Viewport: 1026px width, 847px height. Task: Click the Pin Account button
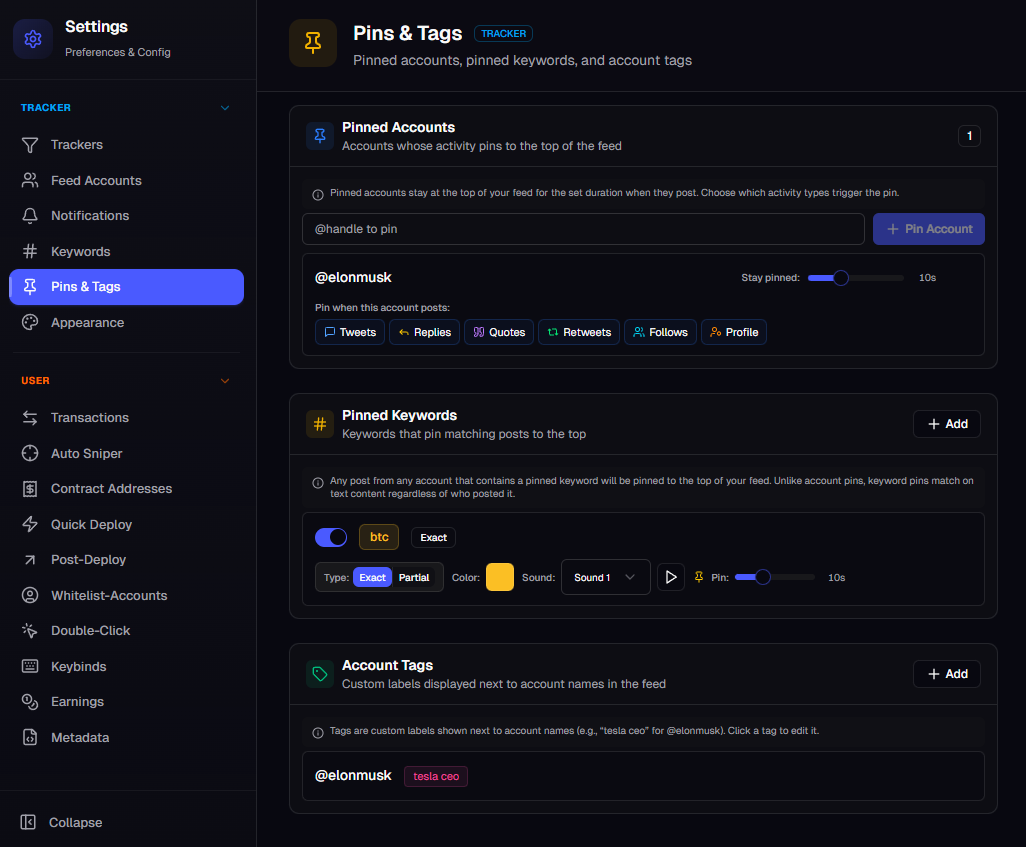(929, 229)
